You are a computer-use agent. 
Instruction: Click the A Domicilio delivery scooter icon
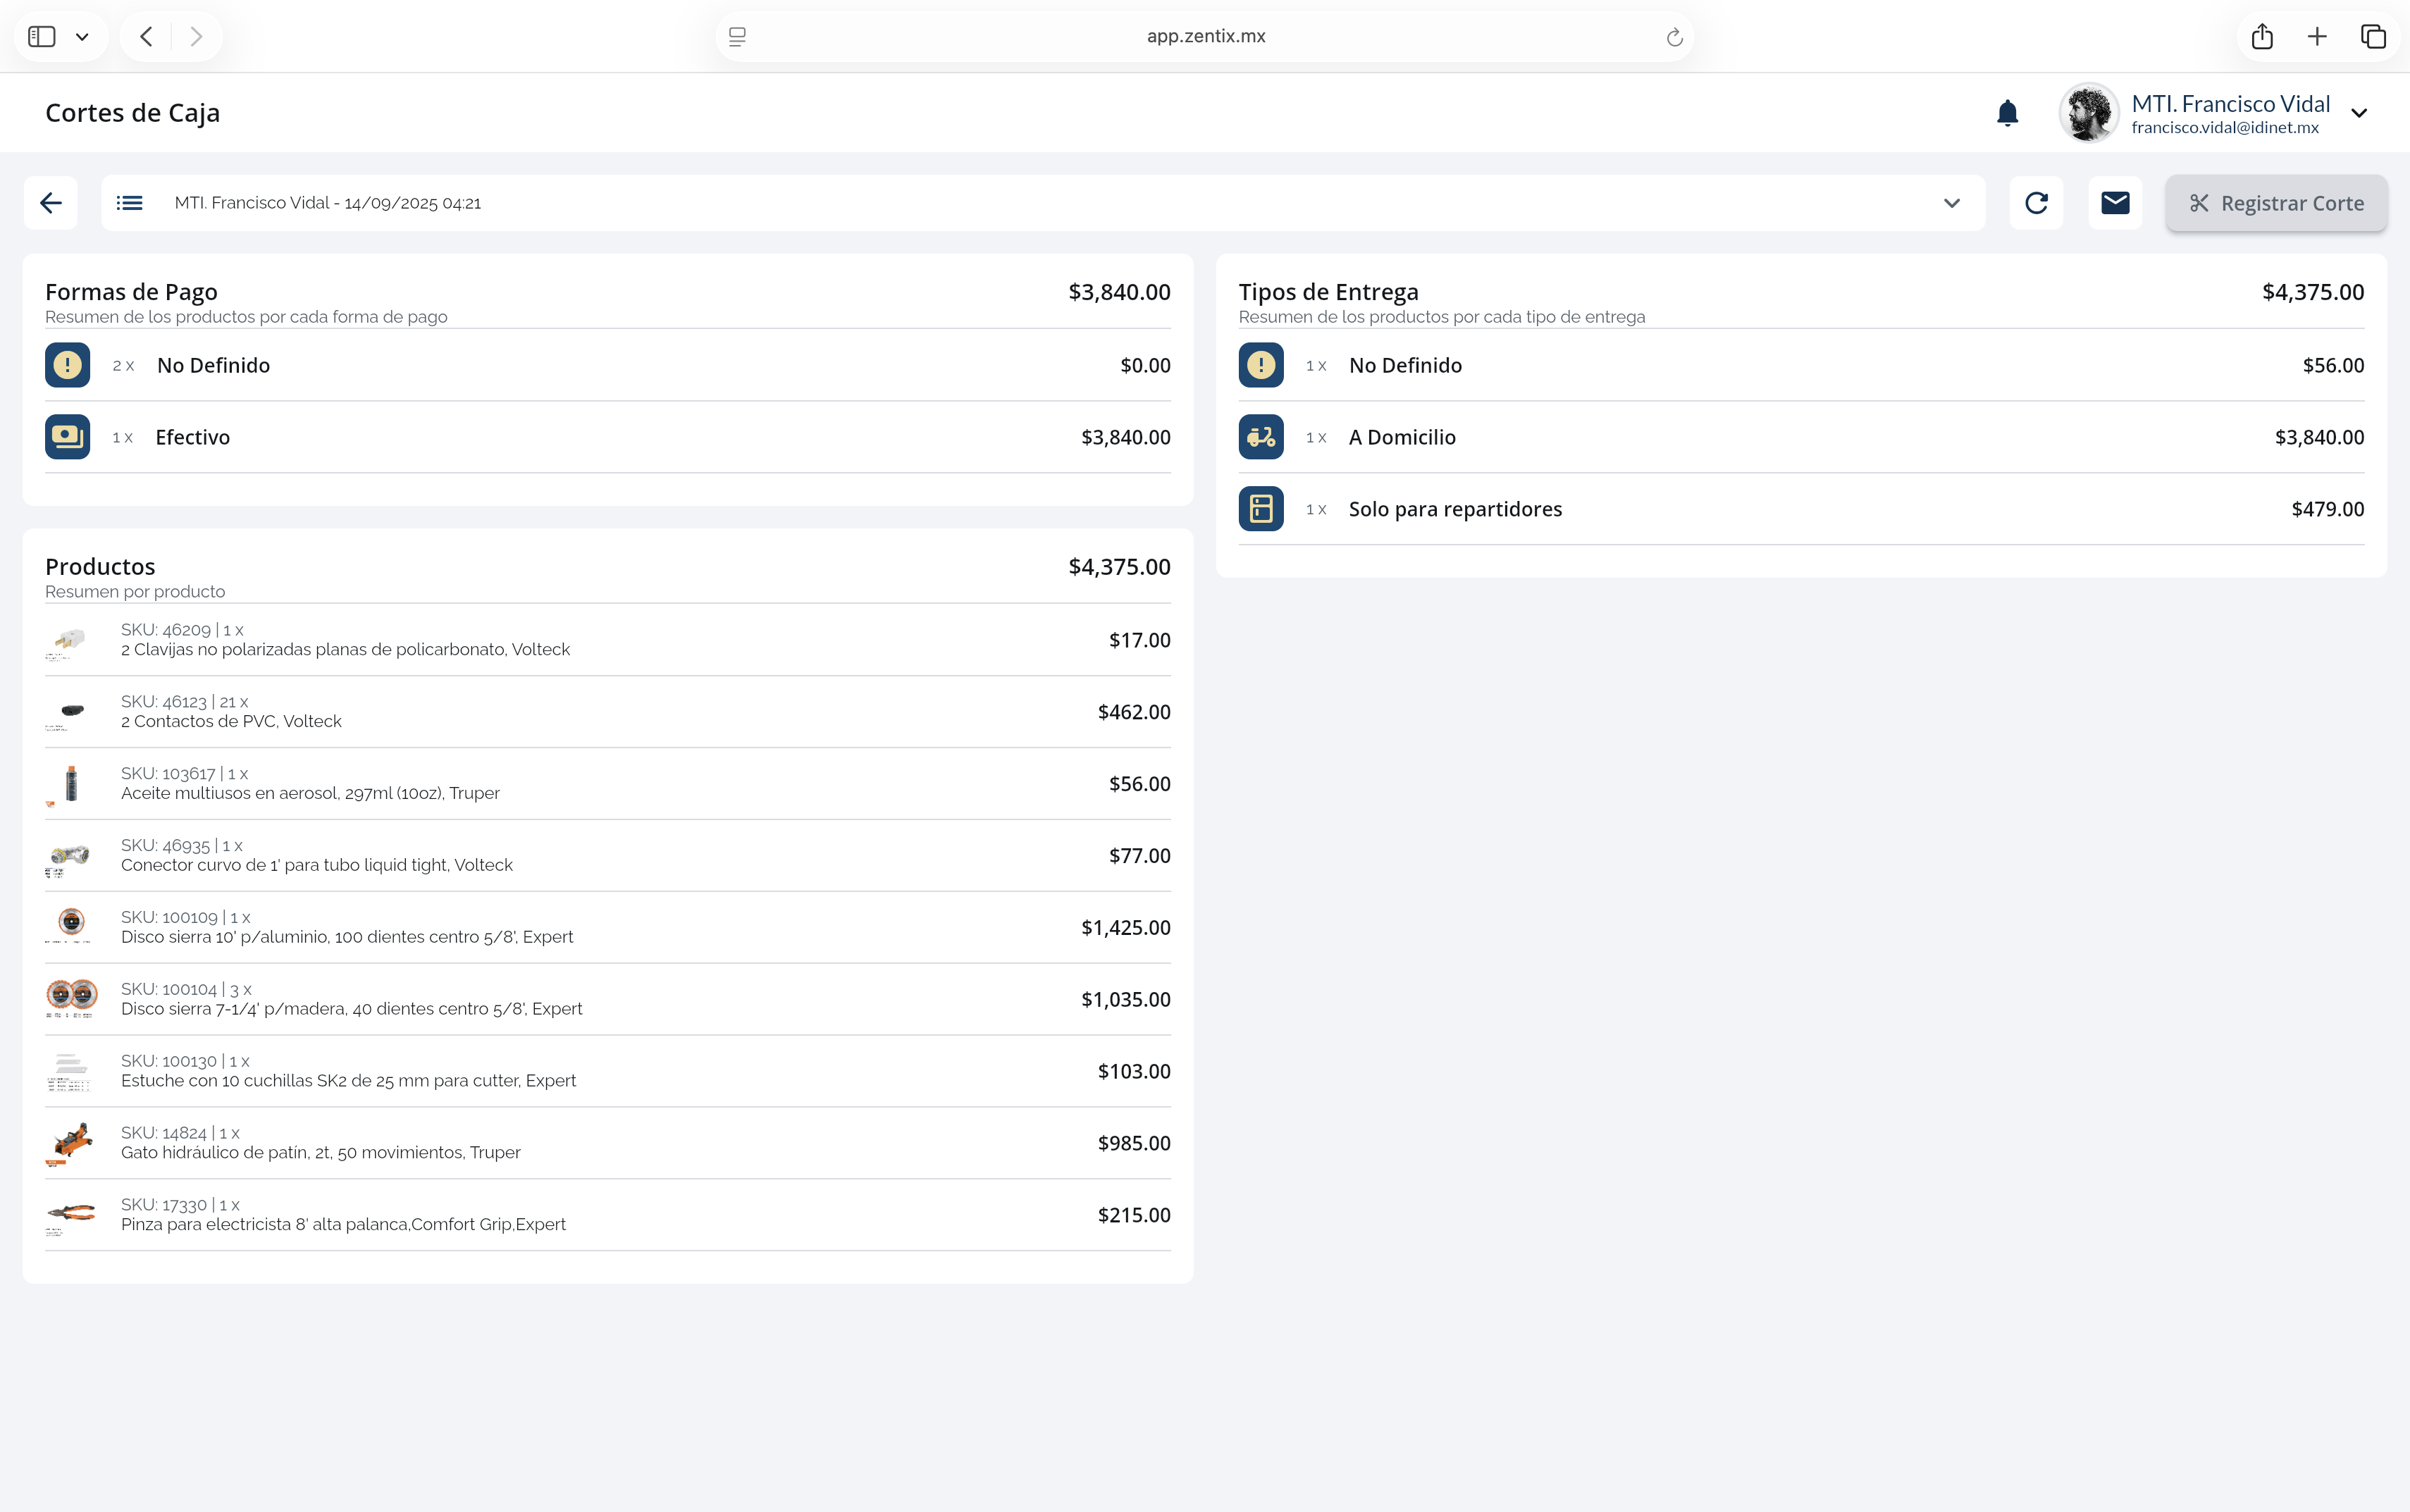point(1261,437)
